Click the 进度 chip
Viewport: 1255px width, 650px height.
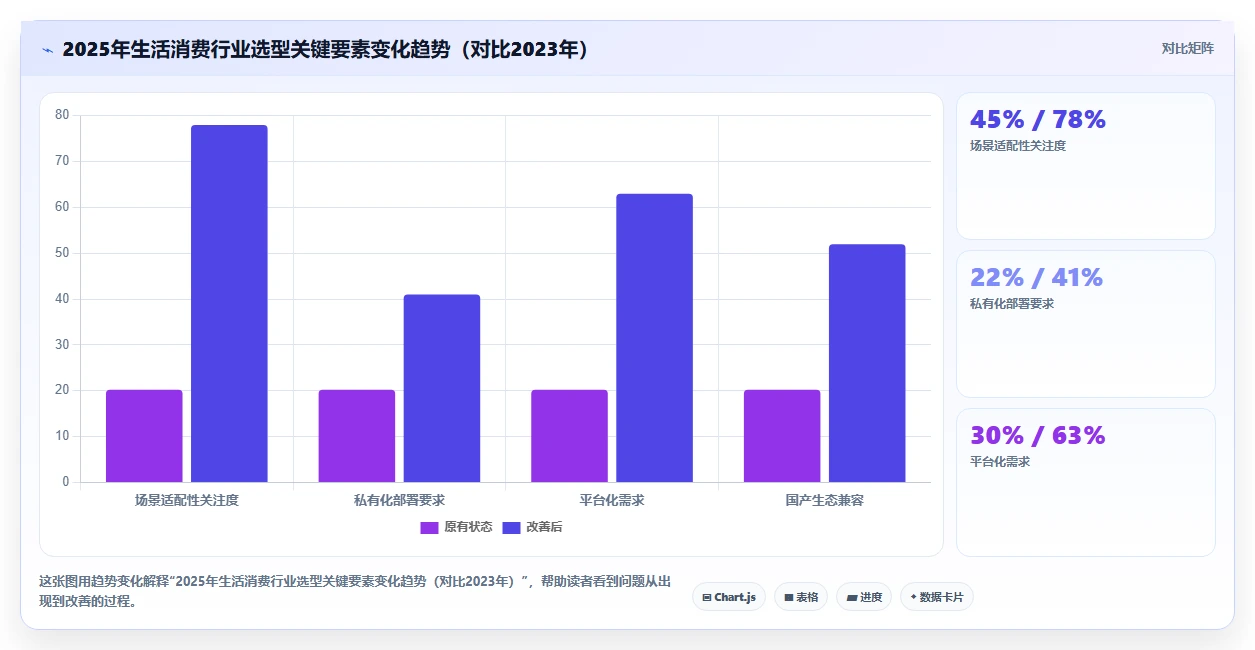point(864,597)
